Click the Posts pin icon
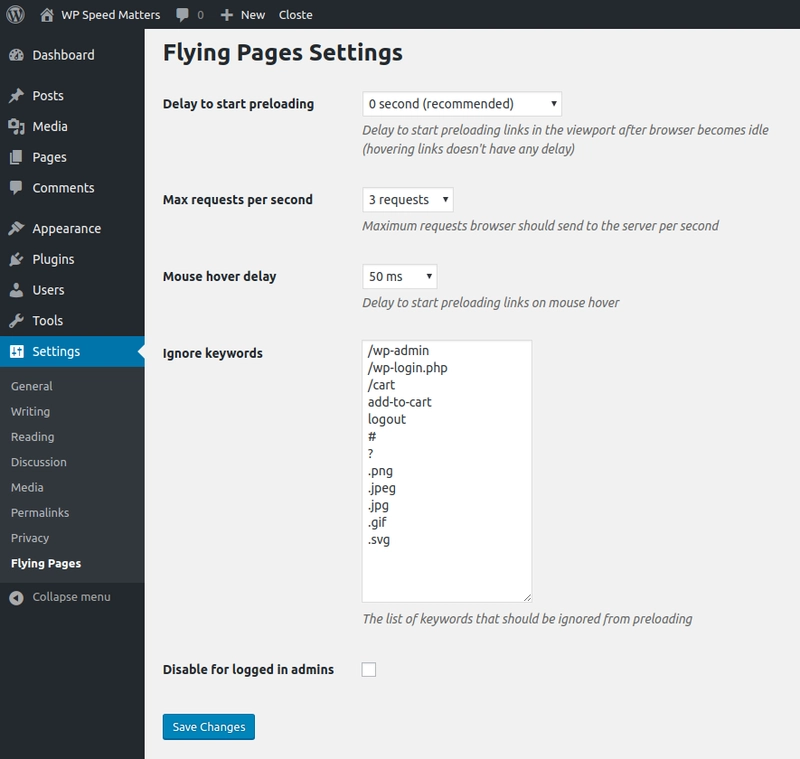This screenshot has height=759, width=800. click(16, 95)
